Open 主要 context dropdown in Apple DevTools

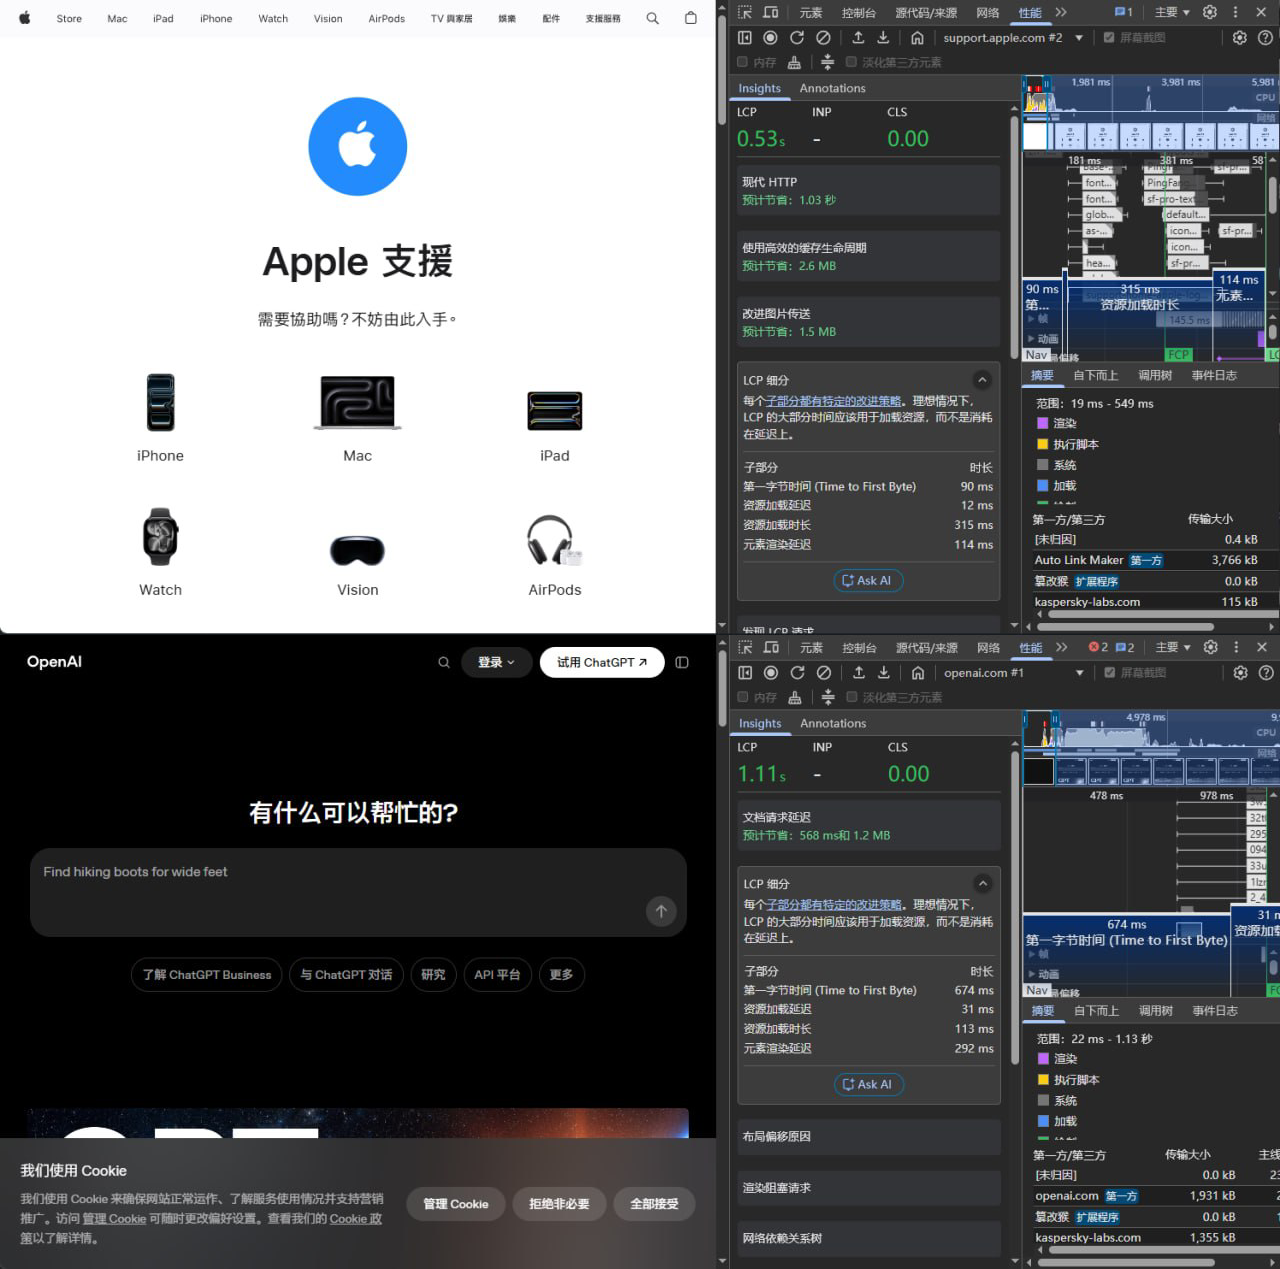tap(1172, 12)
